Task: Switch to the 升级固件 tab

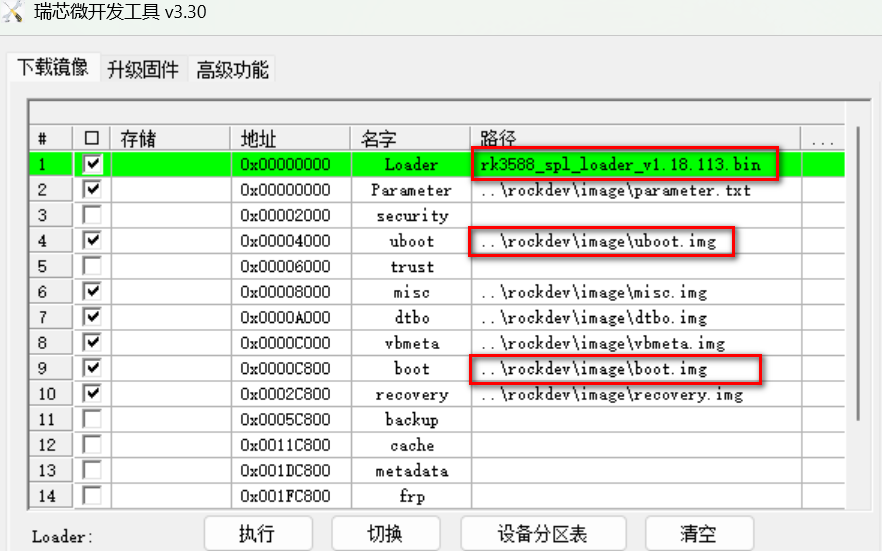Action: pyautogui.click(x=143, y=69)
